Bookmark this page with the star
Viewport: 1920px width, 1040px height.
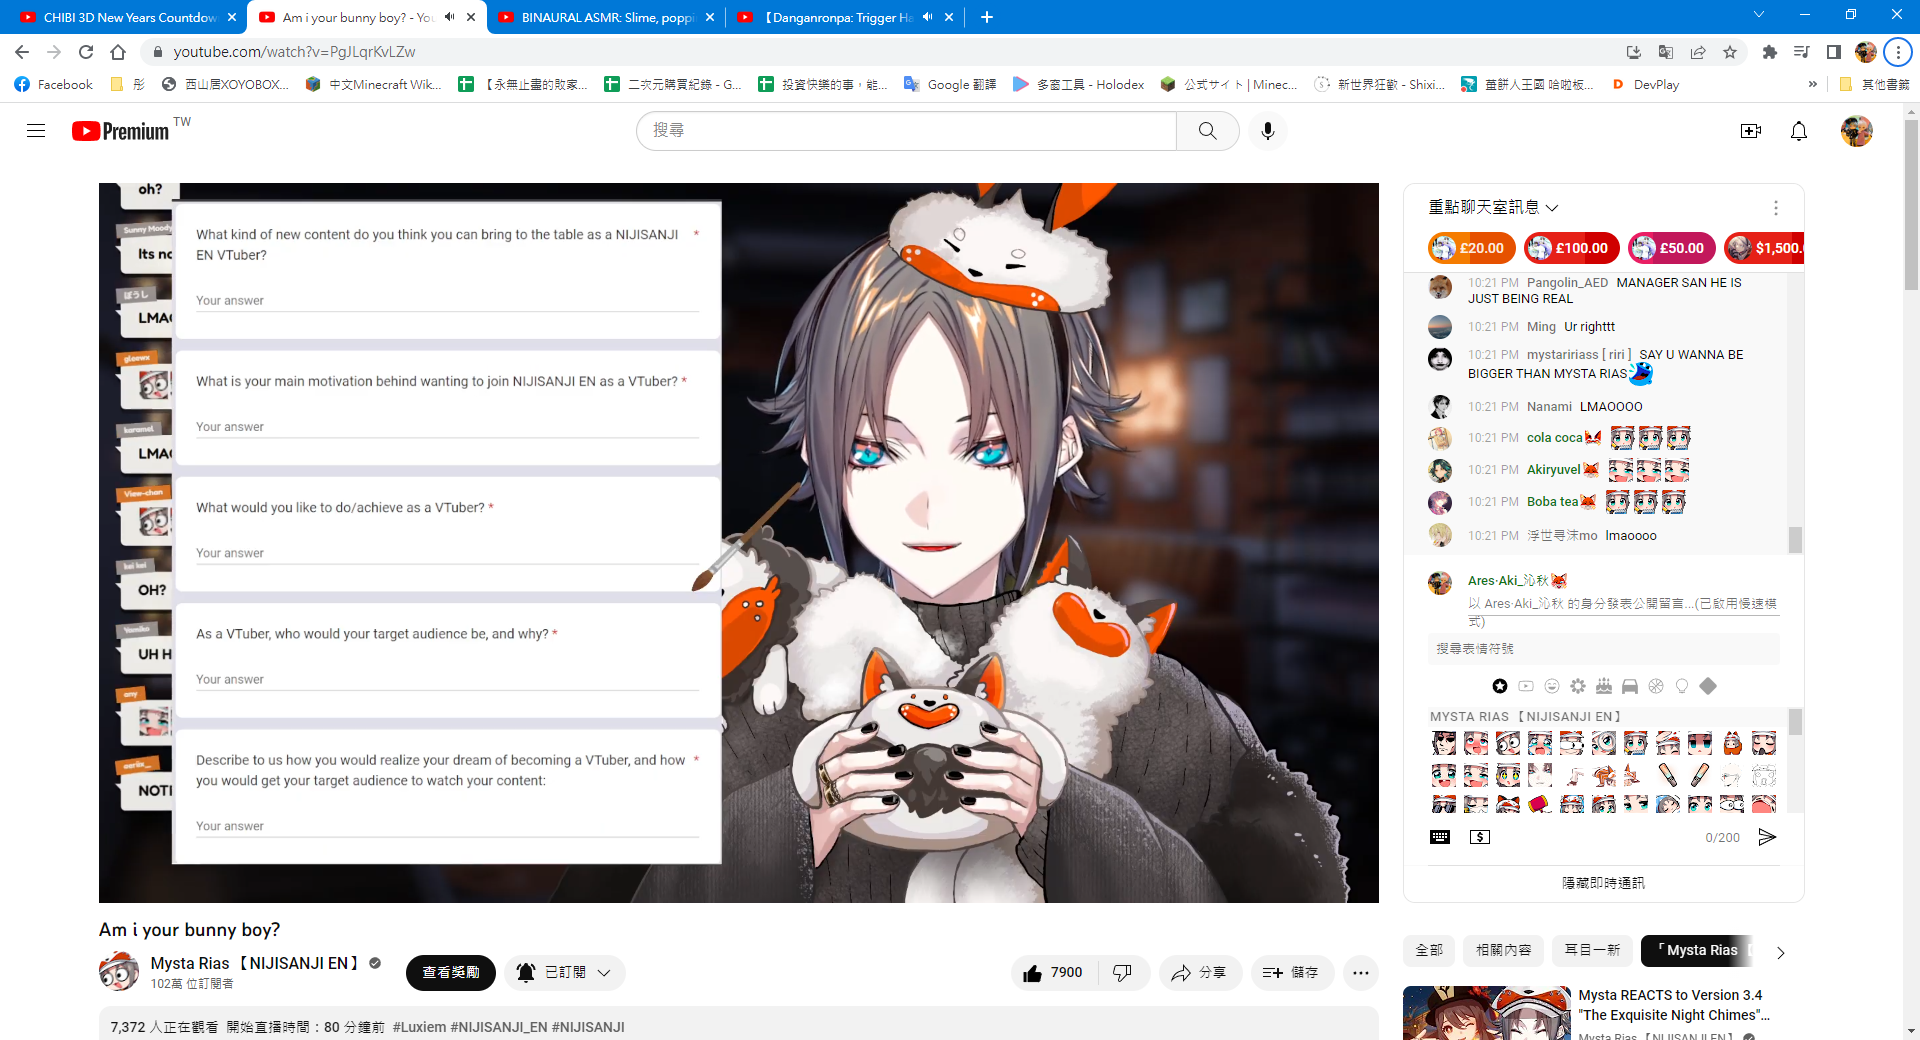click(1730, 52)
